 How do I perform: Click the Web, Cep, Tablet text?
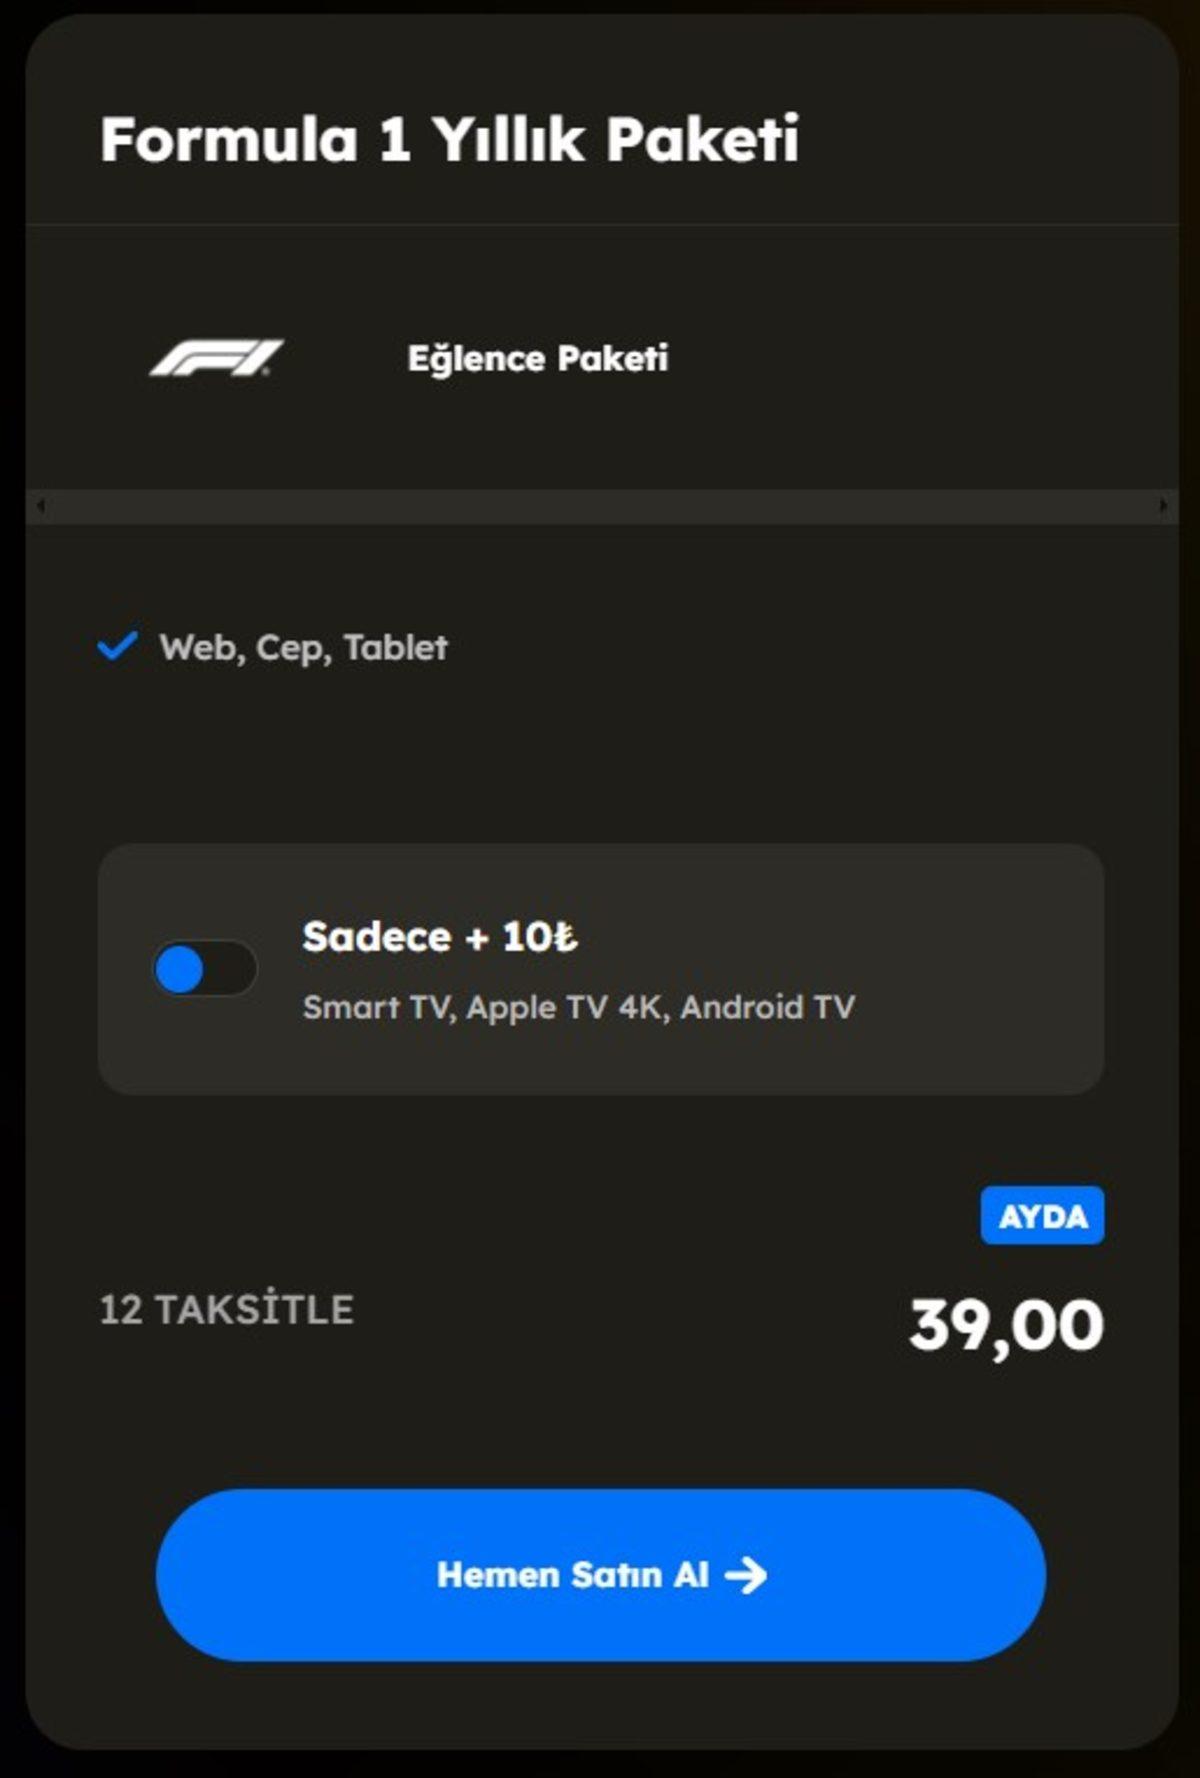(x=303, y=648)
